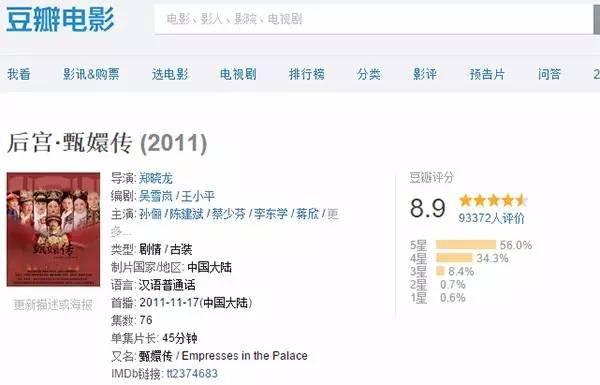Open the 我看 navigation item
The image size is (600, 385).
point(19,74)
